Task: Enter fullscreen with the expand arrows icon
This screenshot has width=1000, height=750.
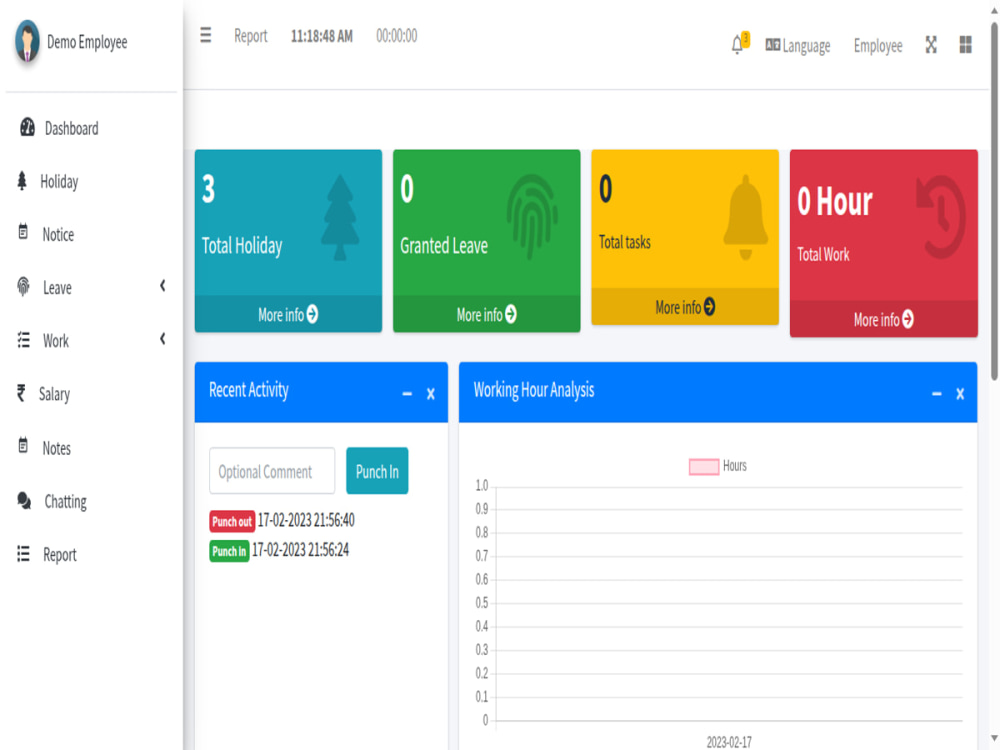Action: point(931,45)
